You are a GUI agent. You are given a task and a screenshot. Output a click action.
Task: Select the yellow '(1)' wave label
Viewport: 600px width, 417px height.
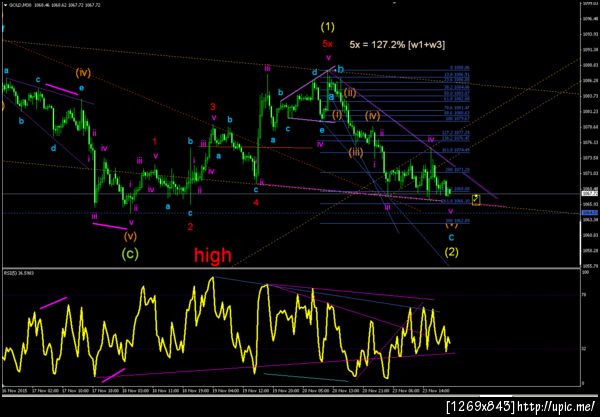[x=328, y=27]
